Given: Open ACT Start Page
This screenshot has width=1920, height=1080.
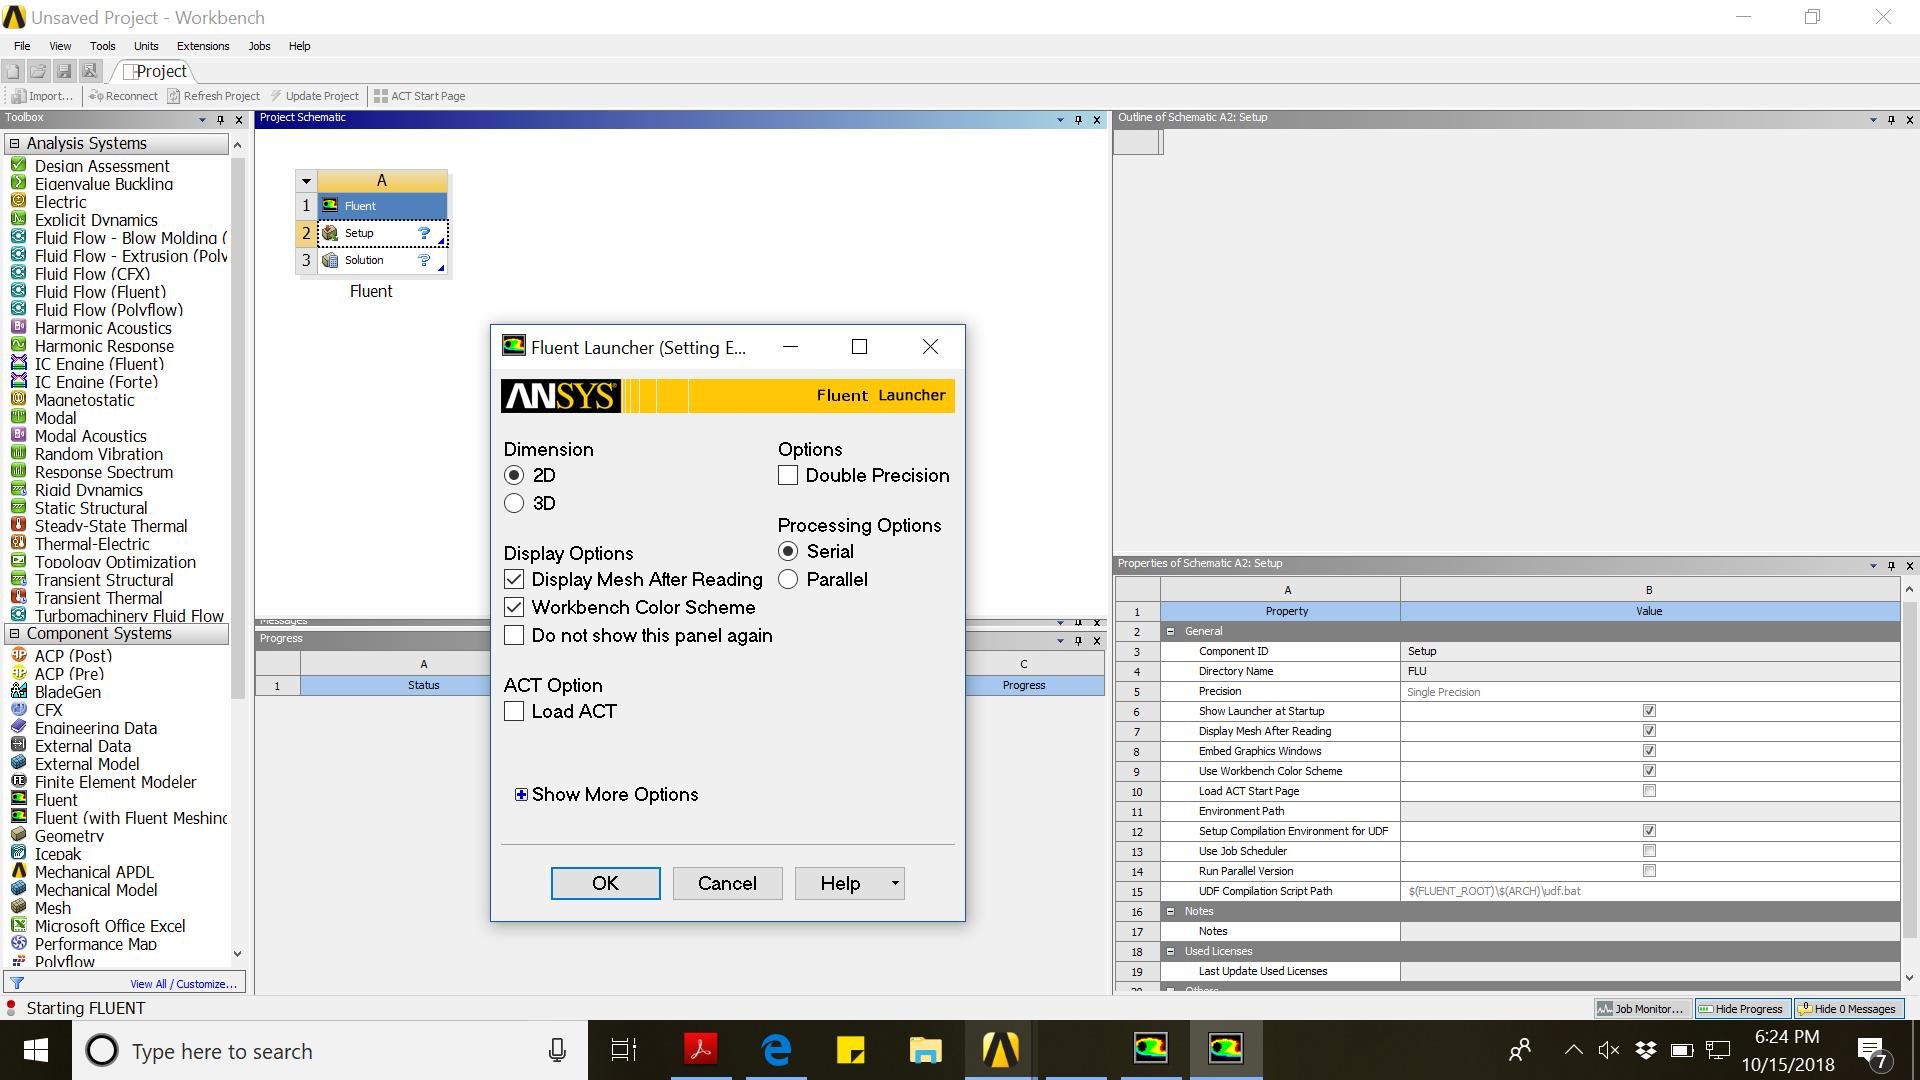Looking at the screenshot, I should coord(419,96).
